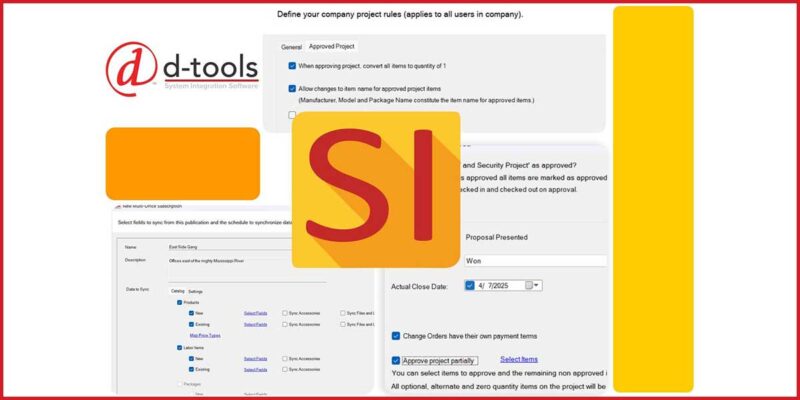The height and width of the screenshot is (400, 800).
Task: Click the Description text field
Action: pyautogui.click(x=247, y=269)
